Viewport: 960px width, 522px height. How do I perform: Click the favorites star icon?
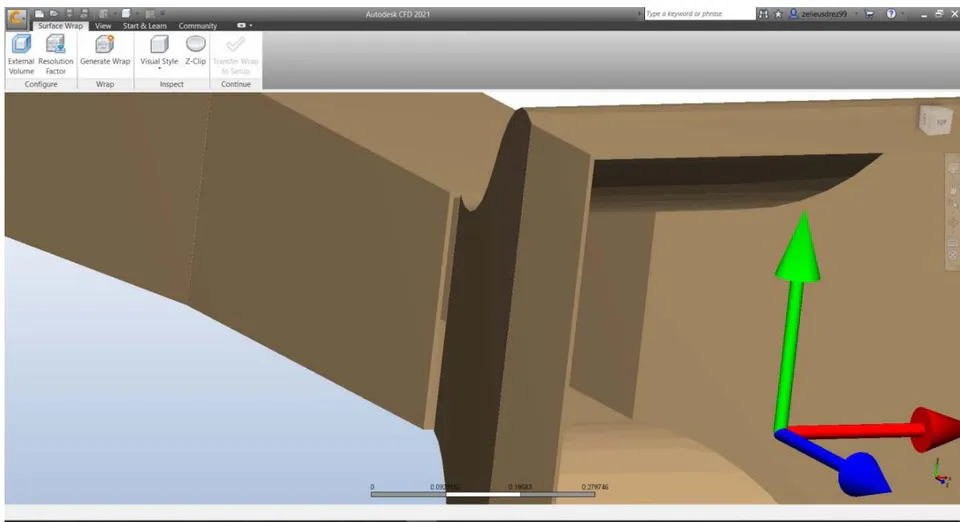point(778,13)
